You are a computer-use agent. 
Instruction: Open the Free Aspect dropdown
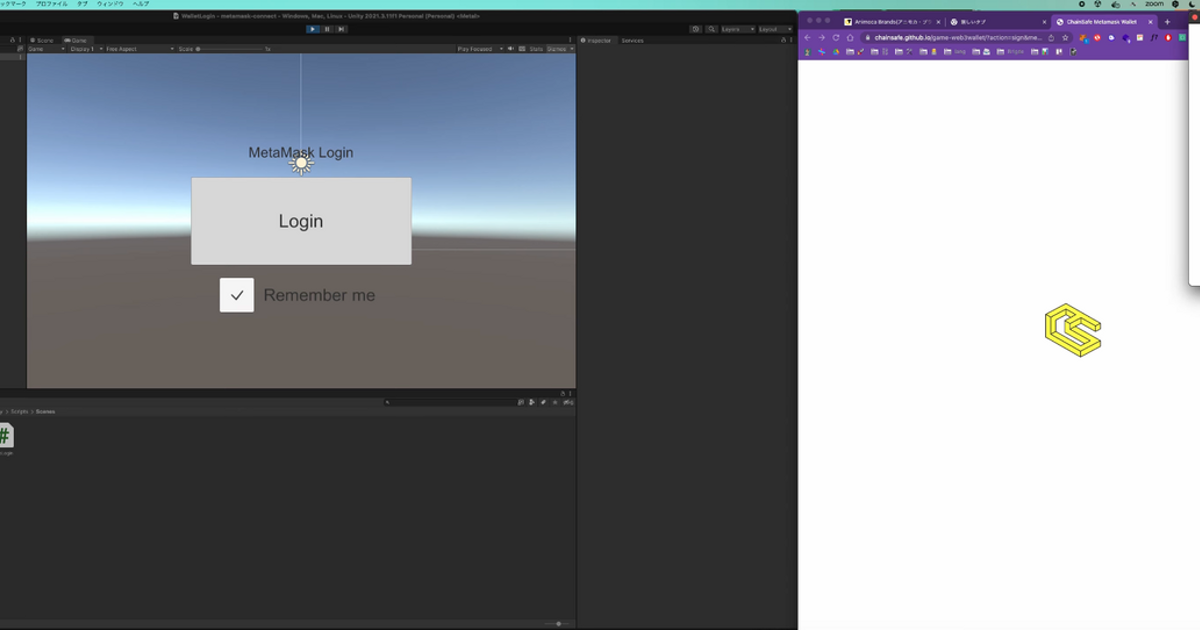tap(139, 49)
